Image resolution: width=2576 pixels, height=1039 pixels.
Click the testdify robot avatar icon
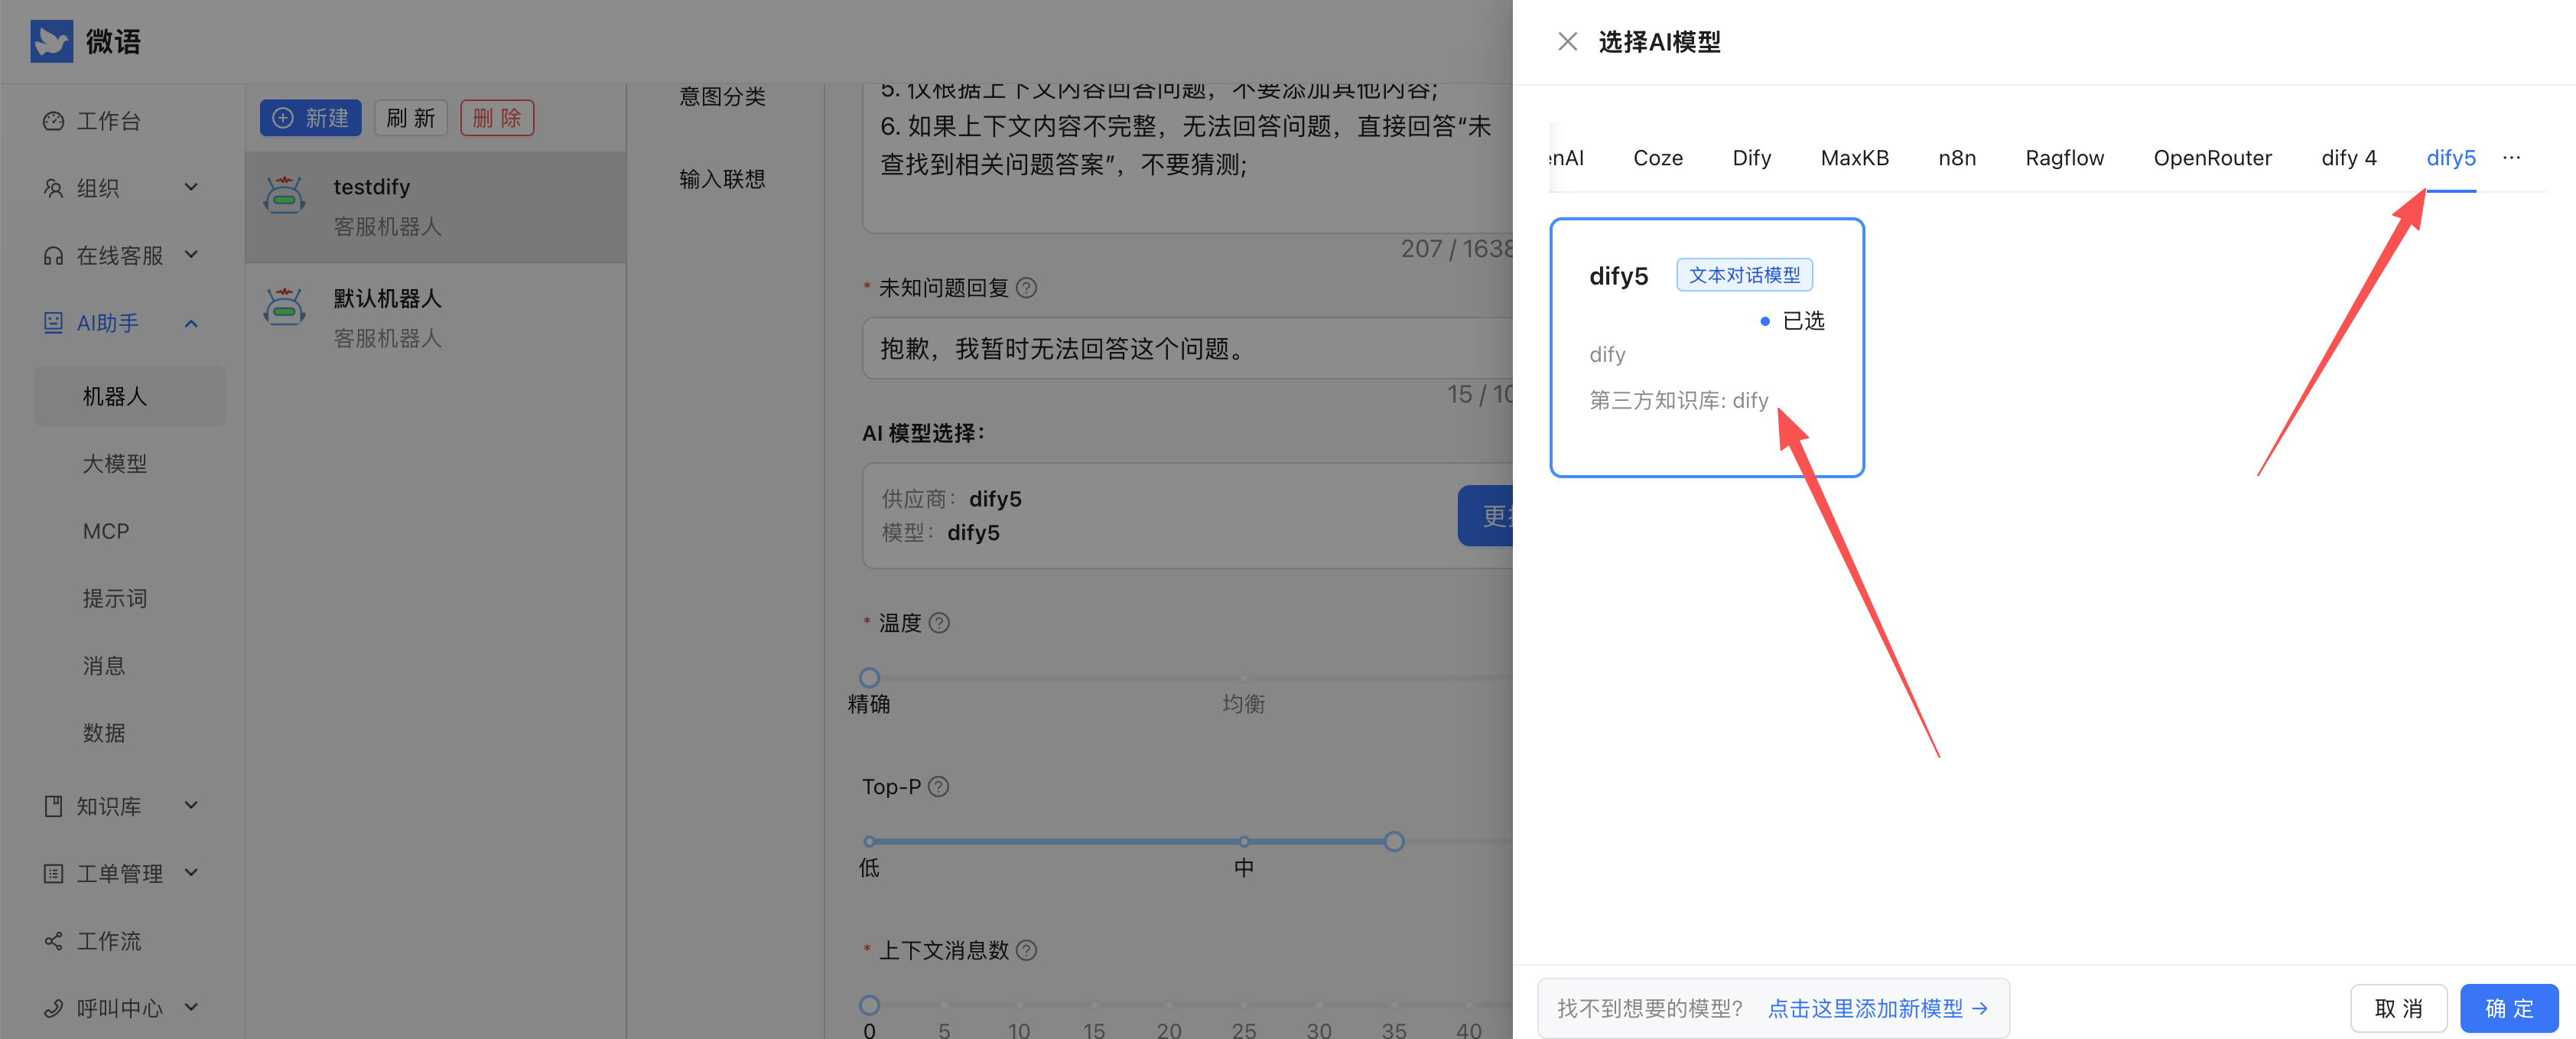tap(285, 196)
